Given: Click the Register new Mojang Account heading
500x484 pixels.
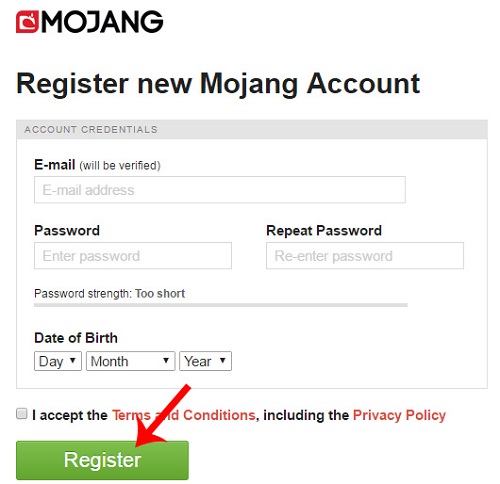Looking at the screenshot, I should pyautogui.click(x=218, y=84).
